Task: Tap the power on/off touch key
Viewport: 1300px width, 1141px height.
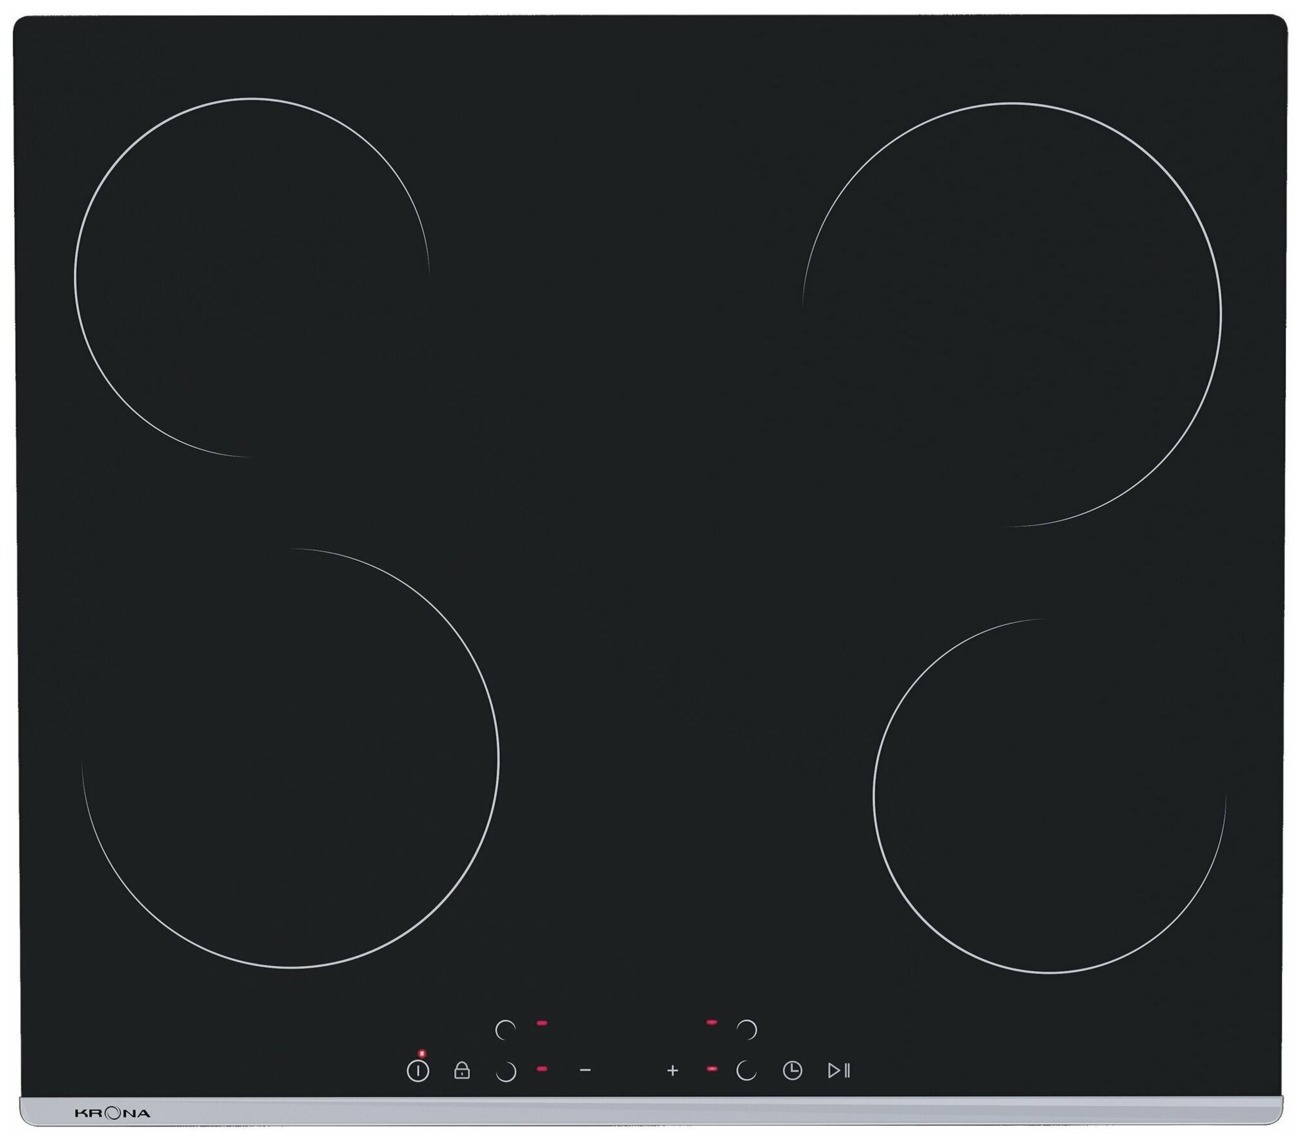Action: (418, 1071)
